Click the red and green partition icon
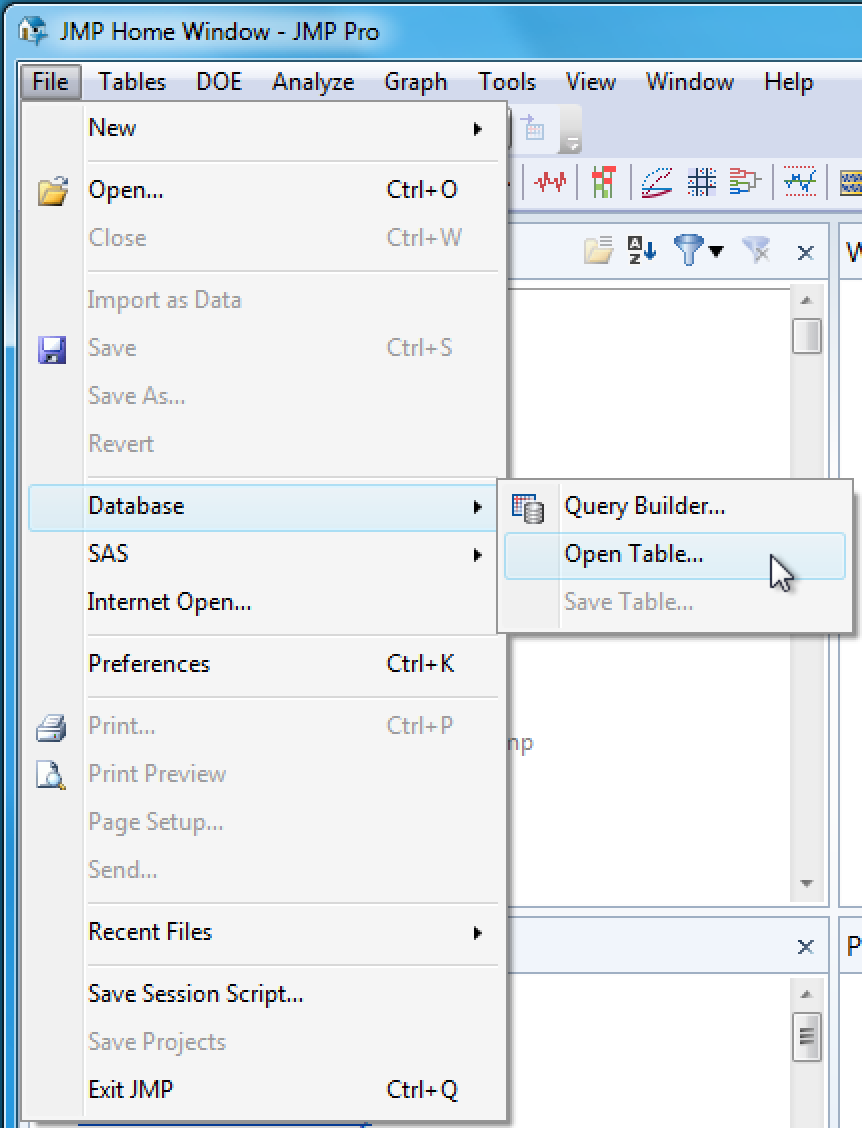862x1128 pixels. (603, 182)
